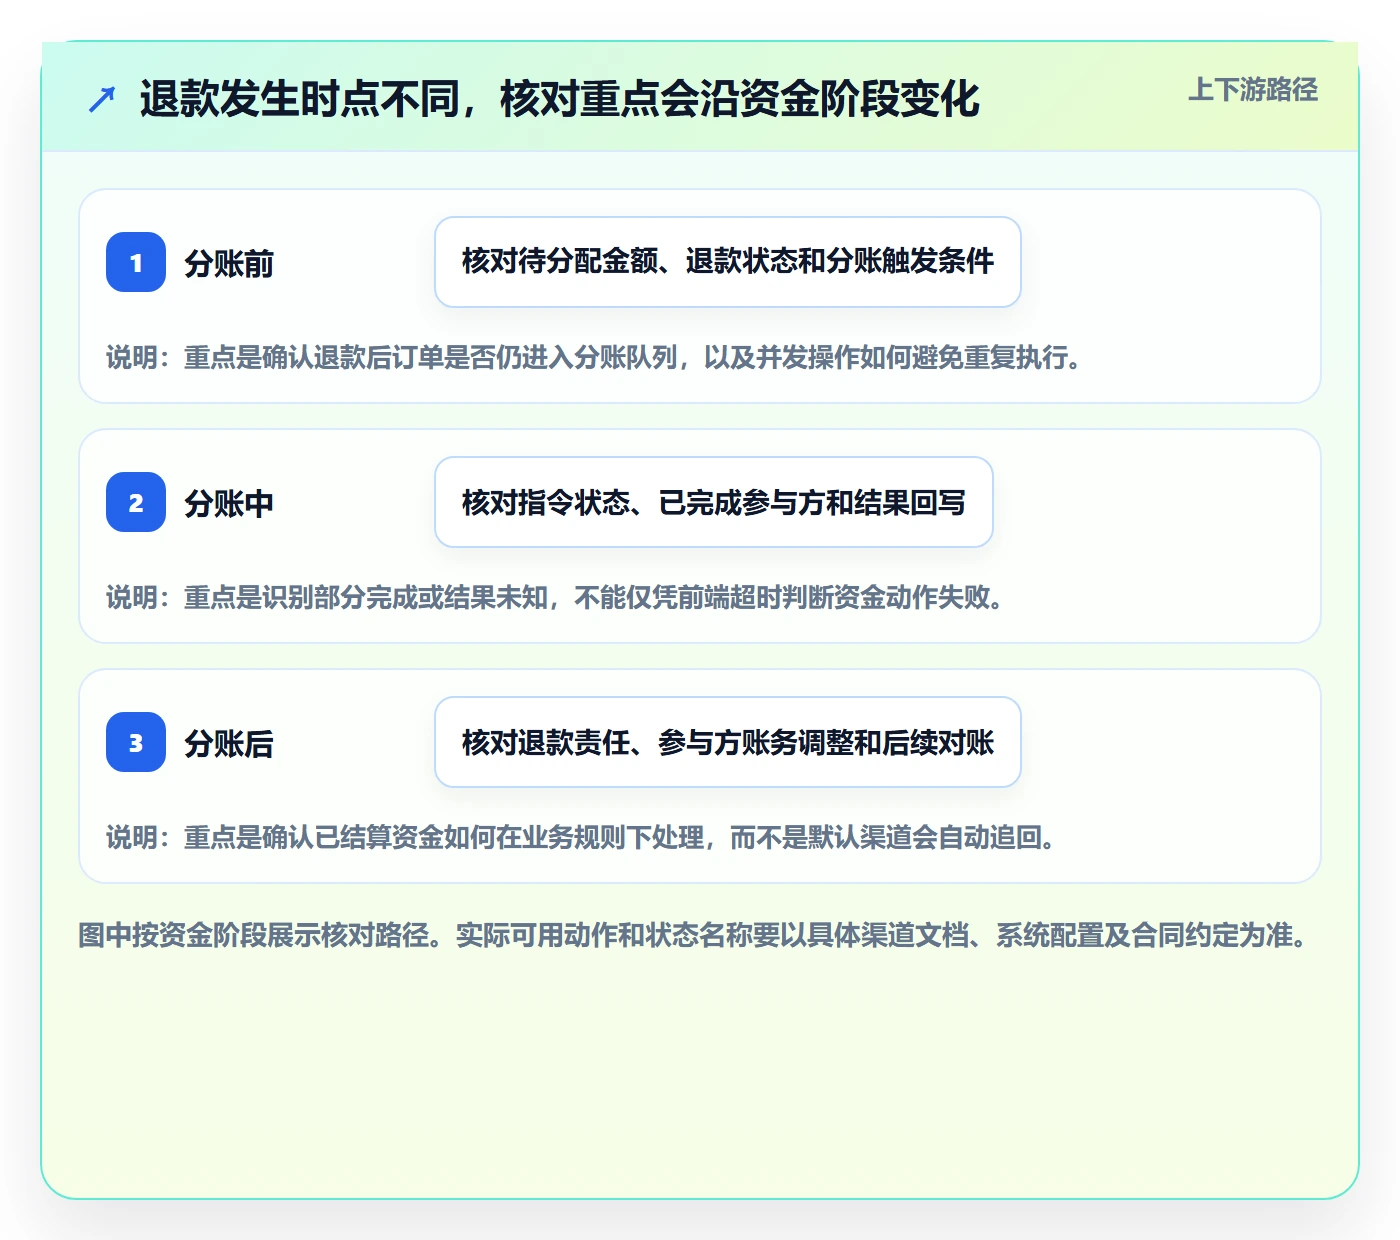Click the arrow icon beside the title
The height and width of the screenshot is (1240, 1400).
pos(101,99)
